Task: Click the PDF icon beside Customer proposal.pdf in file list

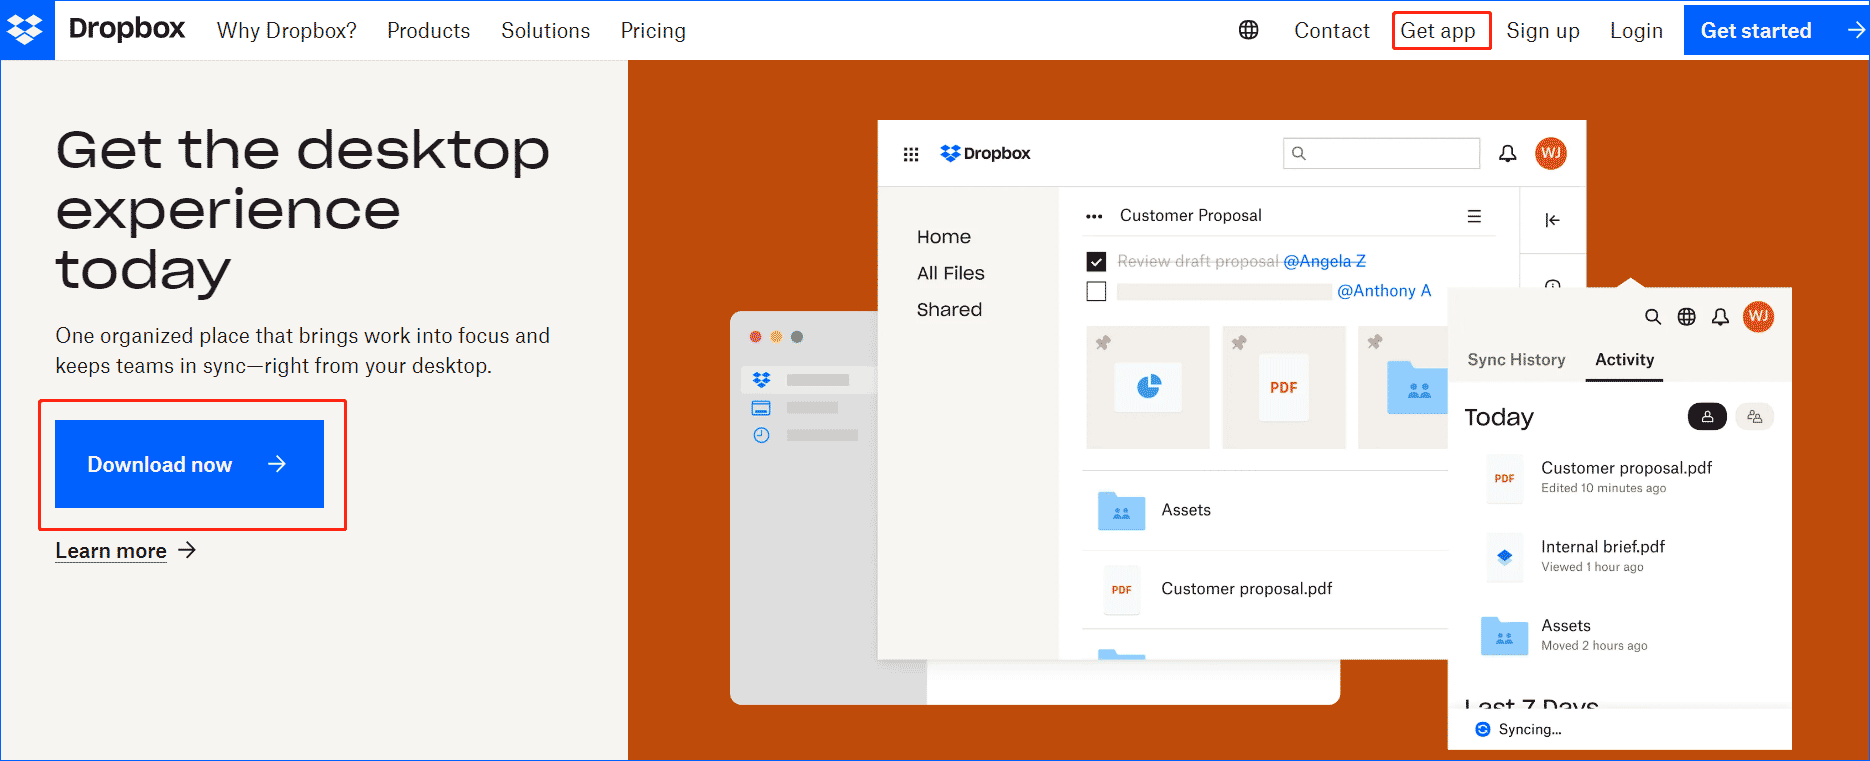Action: [x=1122, y=590]
